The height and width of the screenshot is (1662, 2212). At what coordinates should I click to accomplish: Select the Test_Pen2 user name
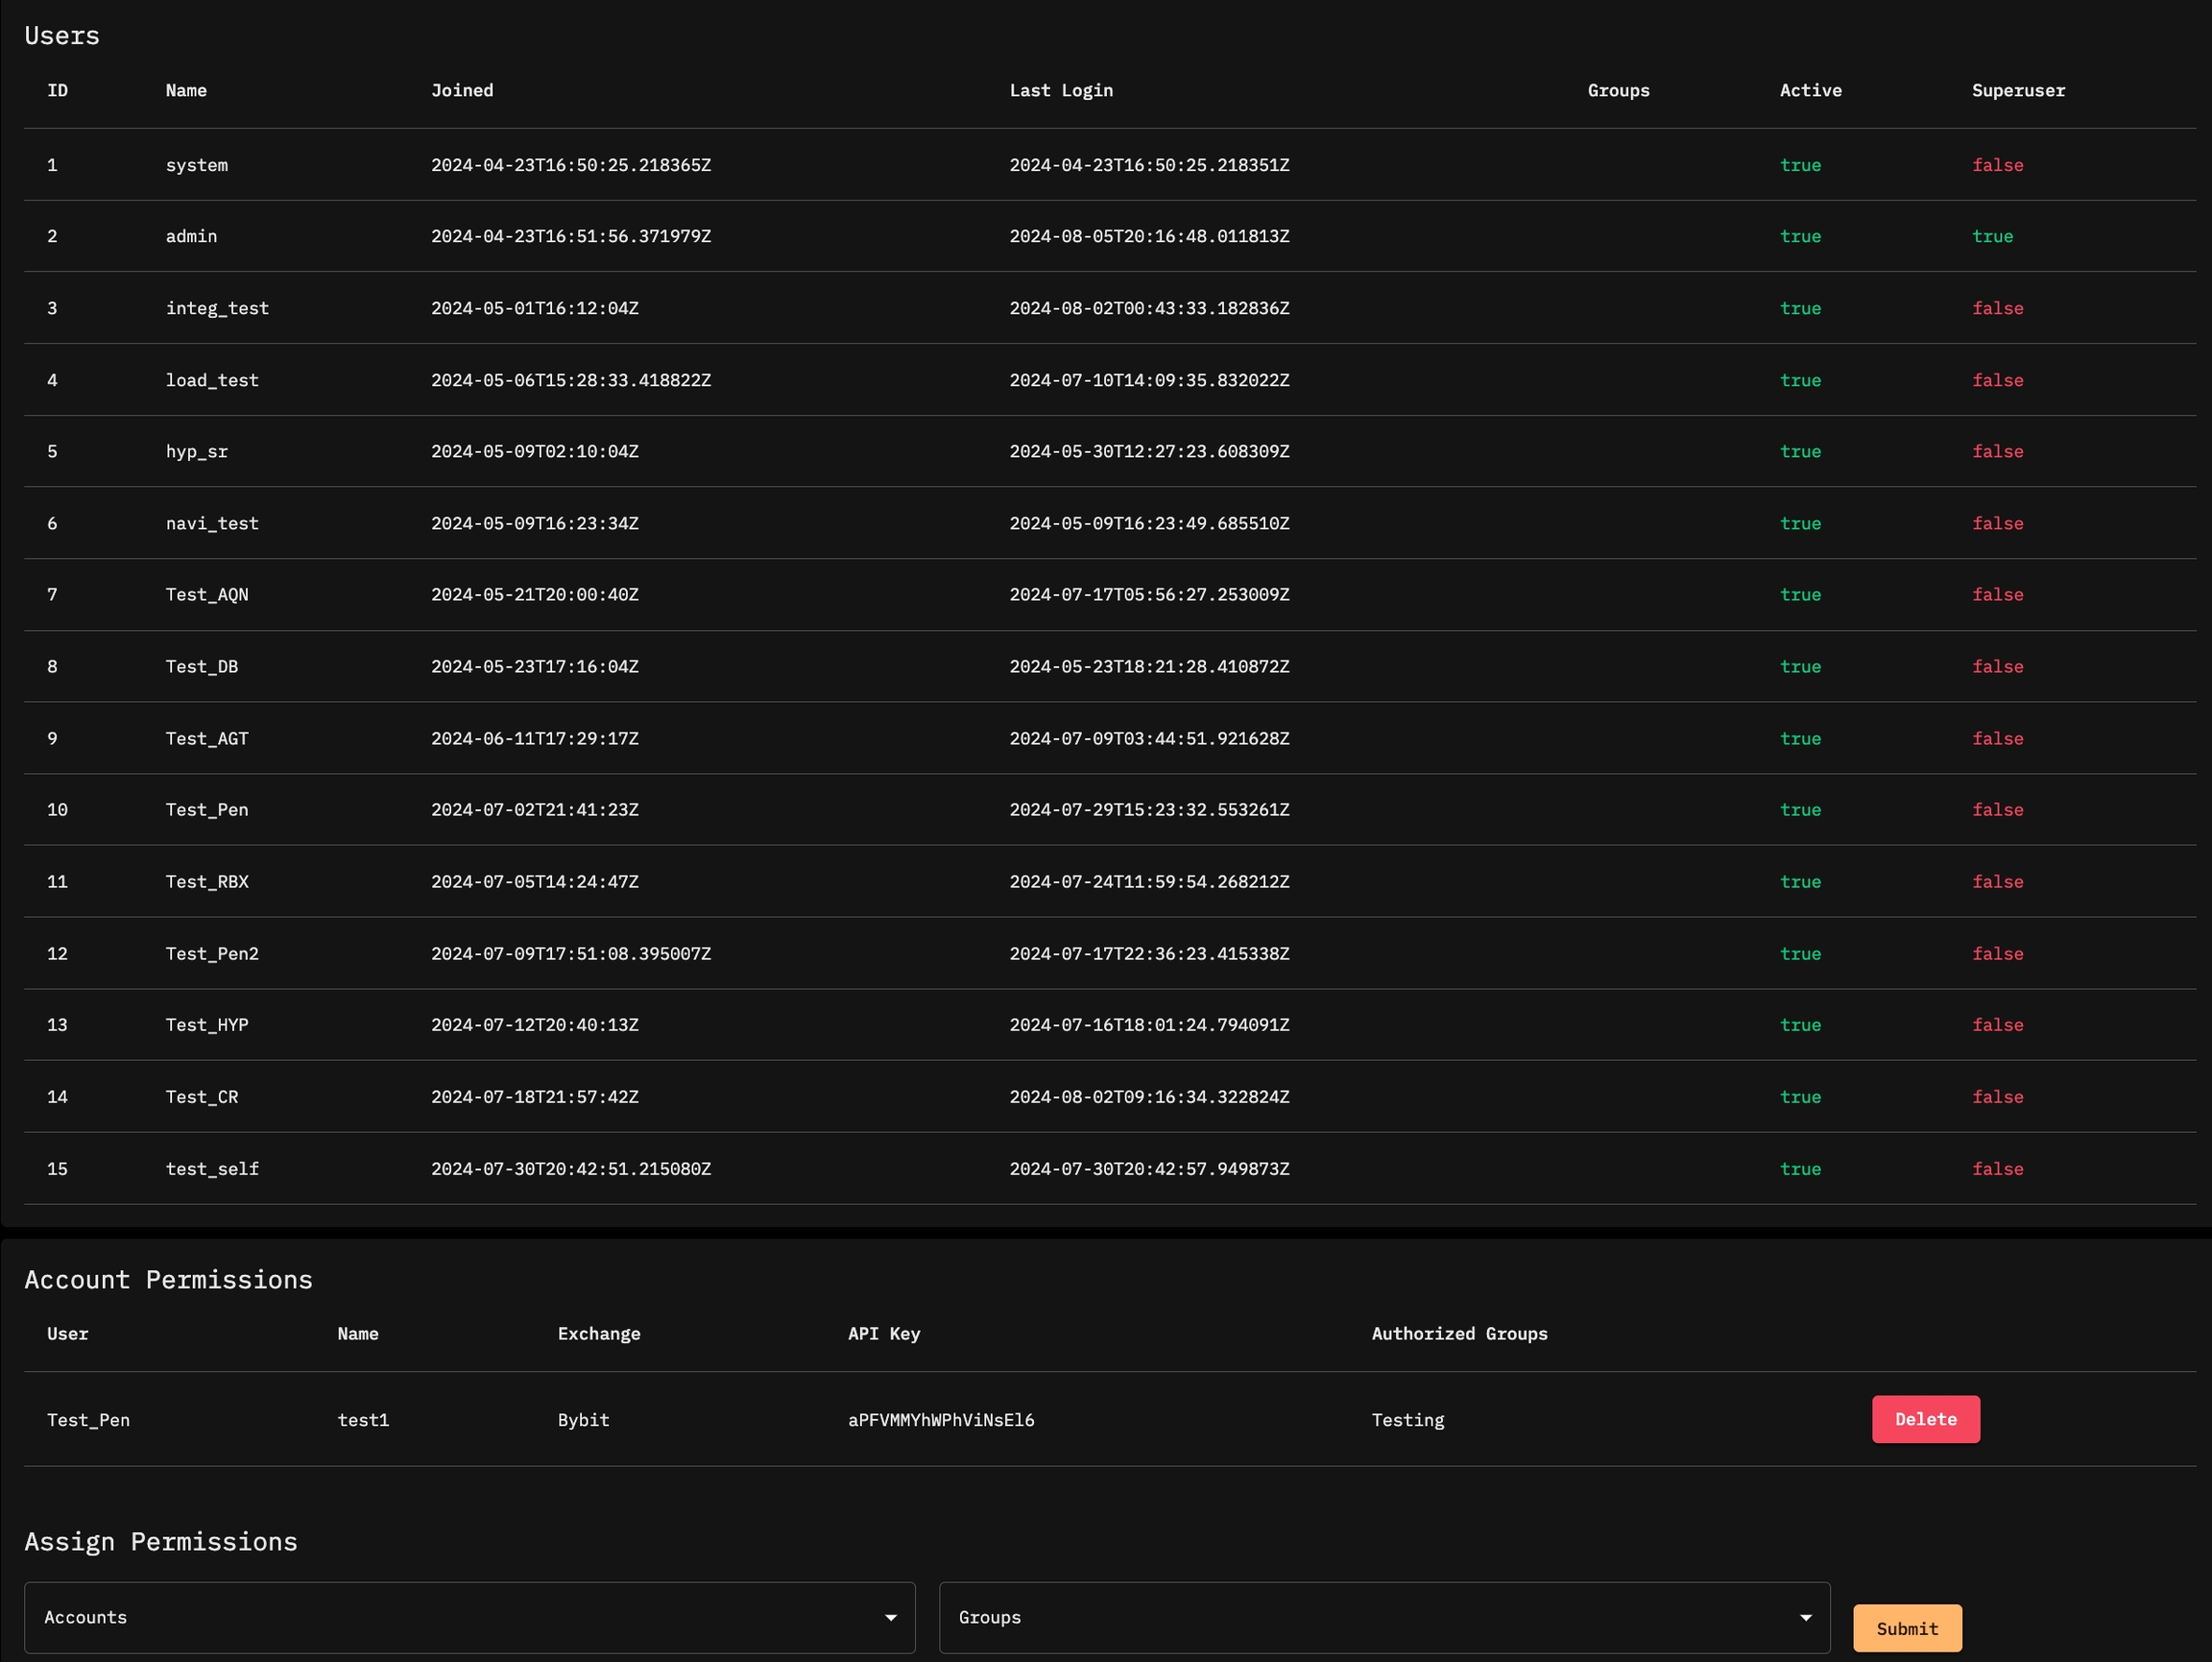(212, 953)
